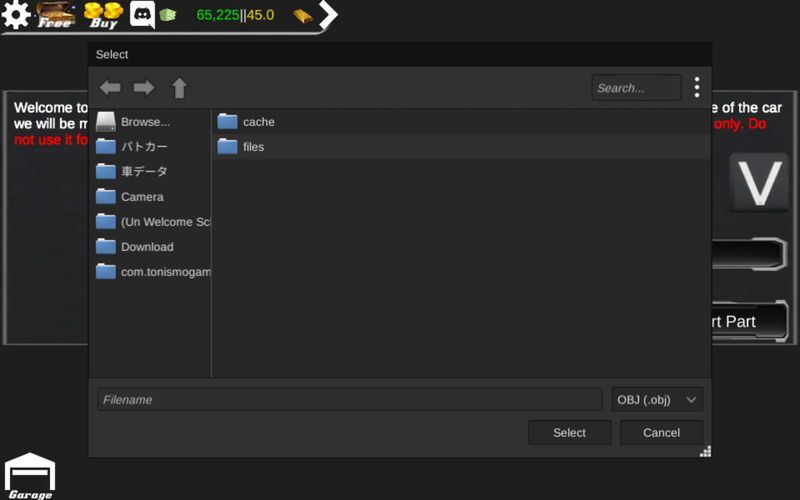The image size is (800, 500).
Task: Focus the Filename input field
Action: [349, 400]
